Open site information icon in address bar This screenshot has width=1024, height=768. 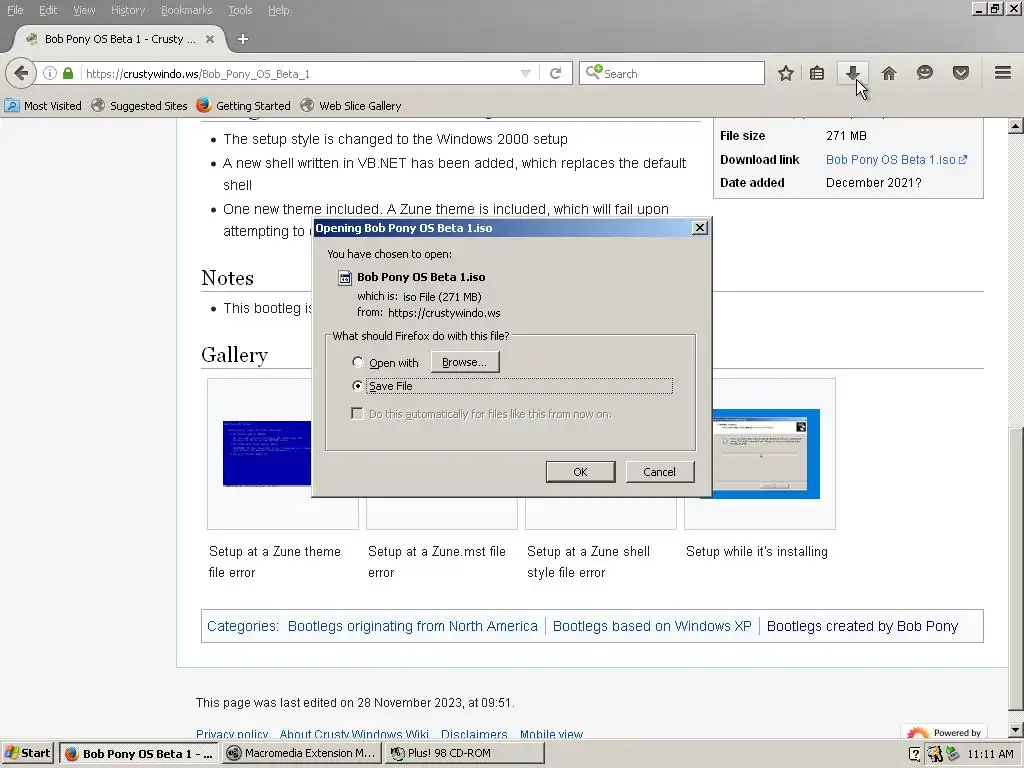[x=50, y=73]
